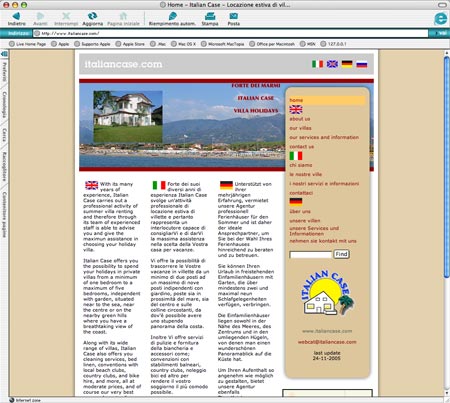Open Riempimento autom. autofill tool
450x403 pixels.
tap(172, 19)
